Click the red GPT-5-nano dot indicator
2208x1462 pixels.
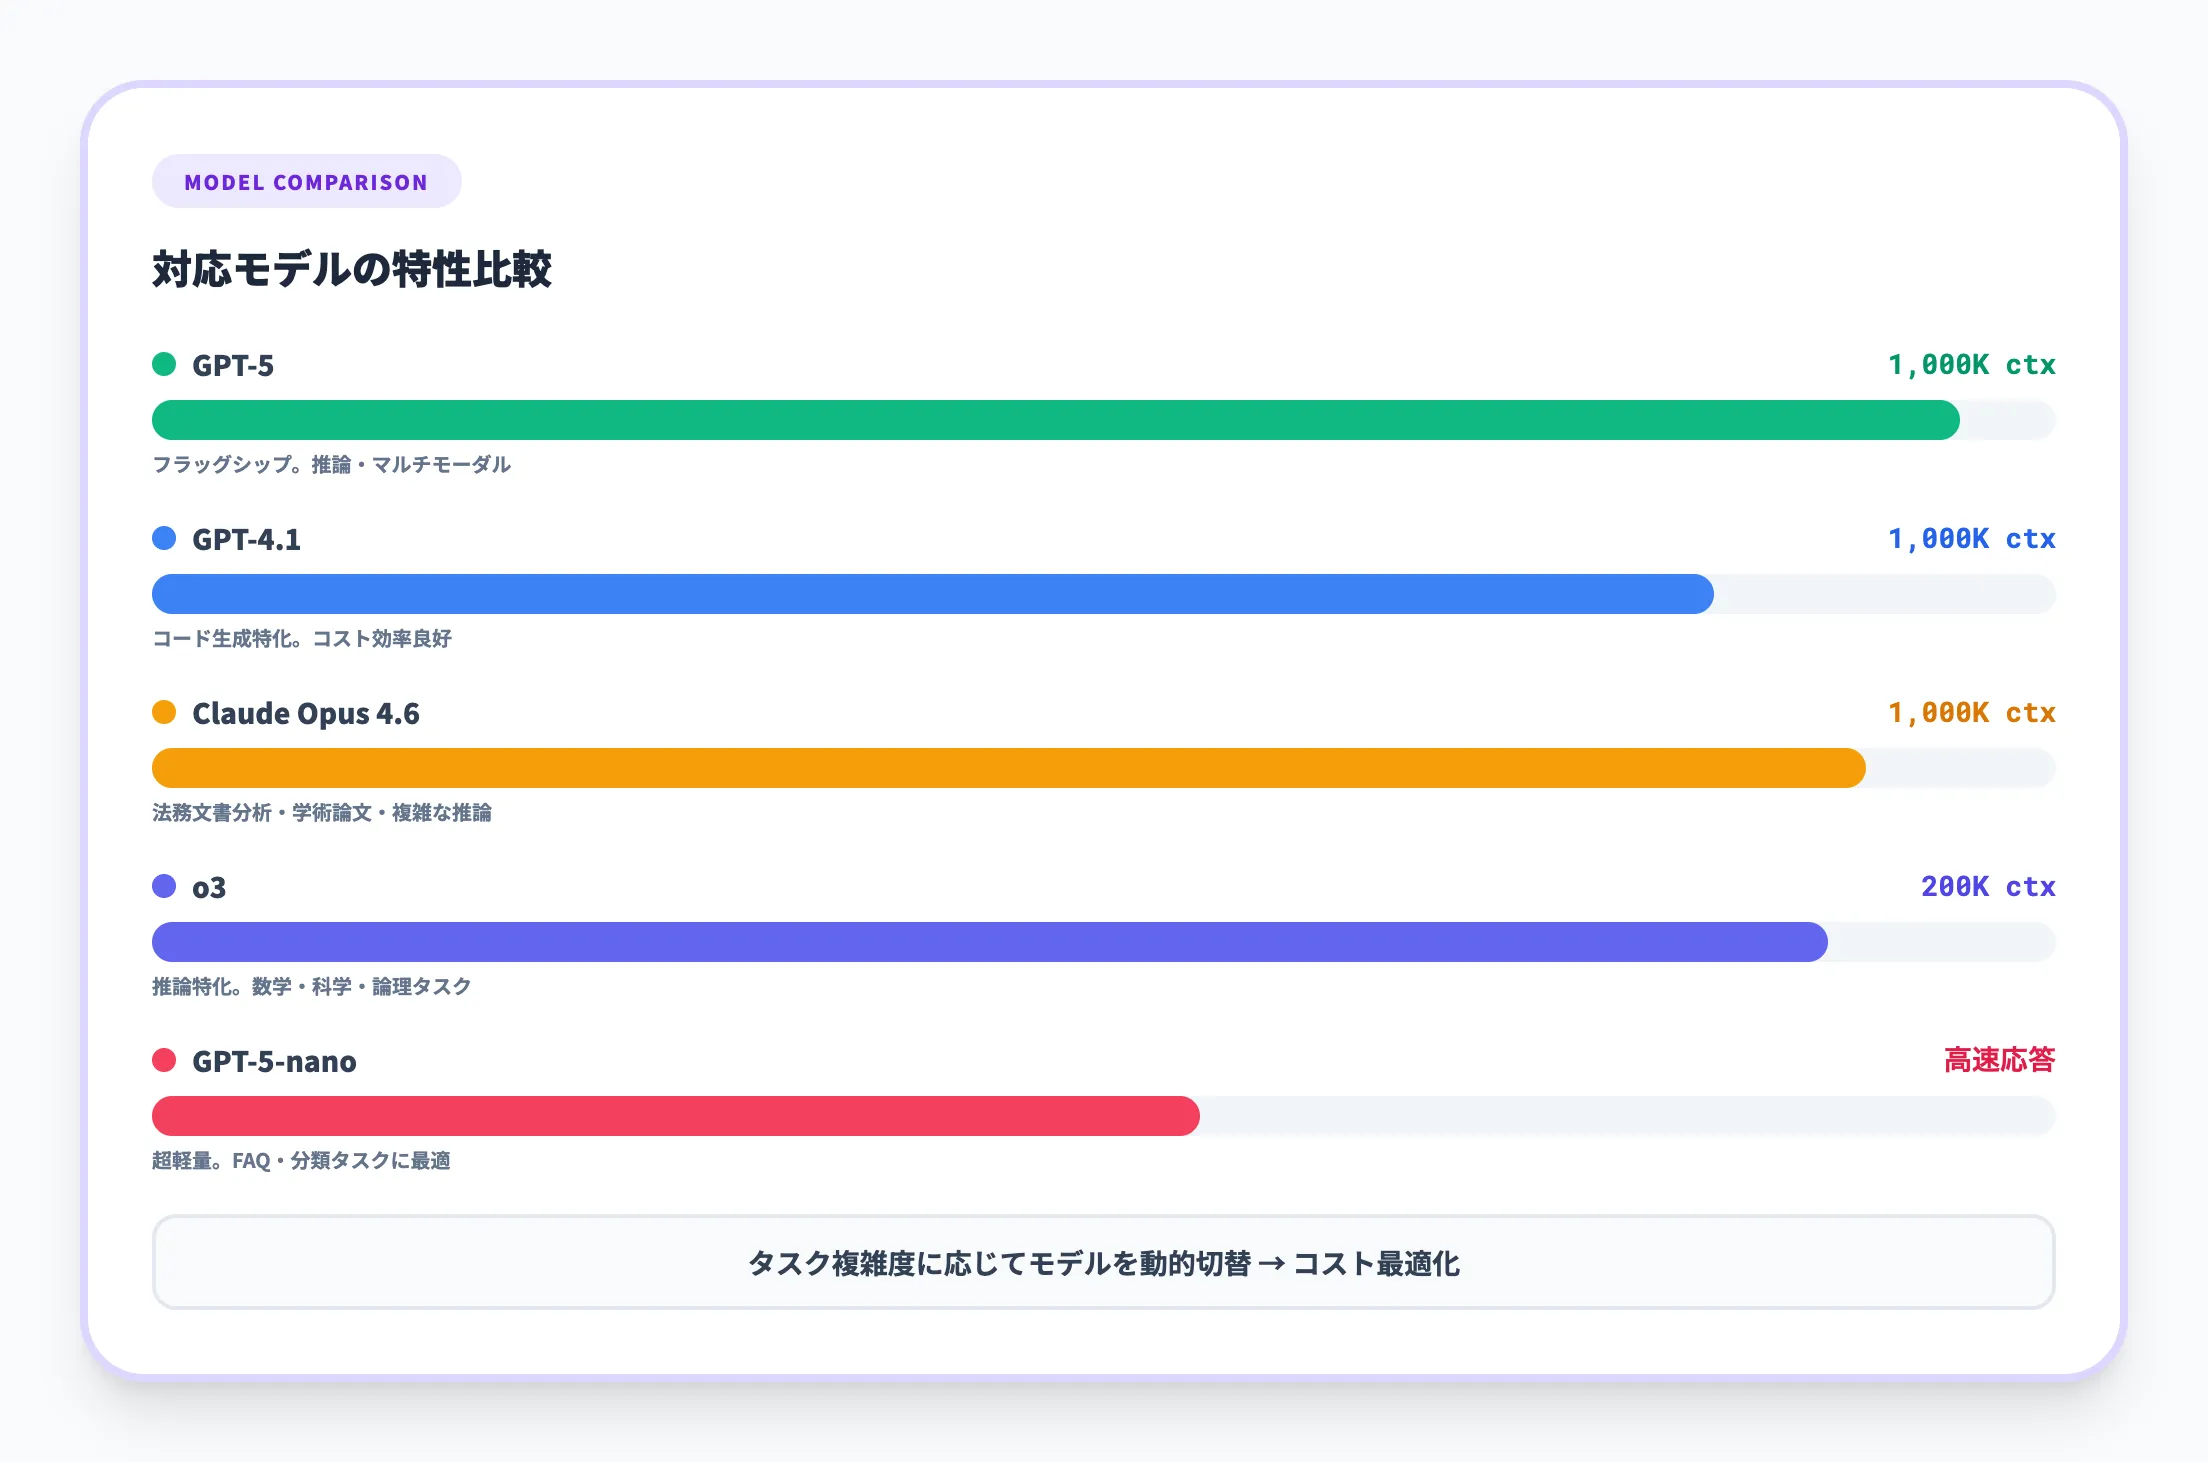pyautogui.click(x=165, y=1061)
